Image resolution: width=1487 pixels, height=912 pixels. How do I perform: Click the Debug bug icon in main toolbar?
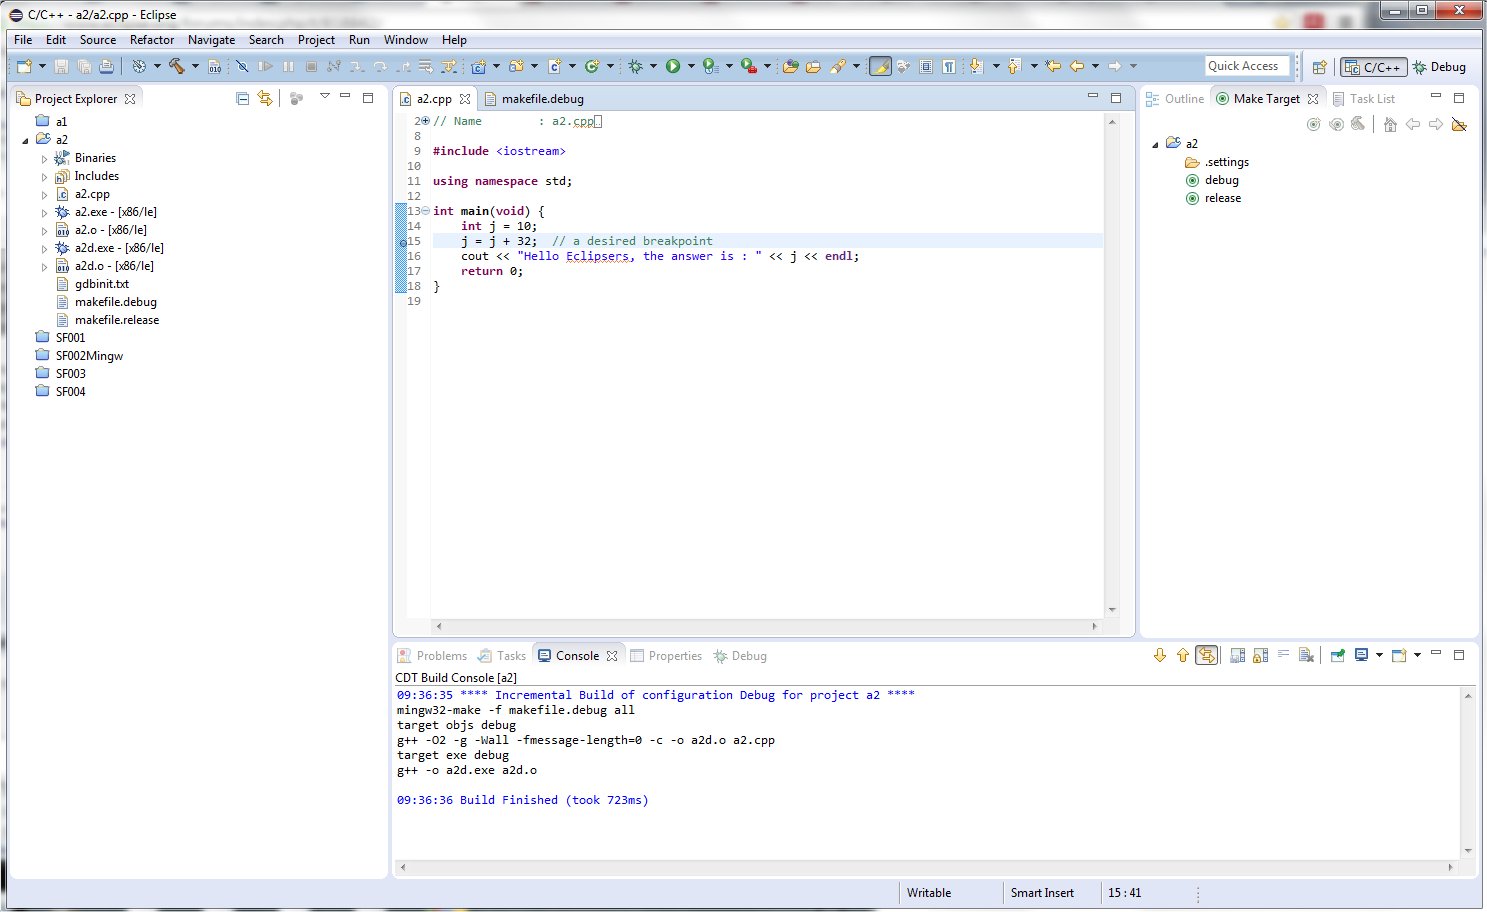pos(635,66)
